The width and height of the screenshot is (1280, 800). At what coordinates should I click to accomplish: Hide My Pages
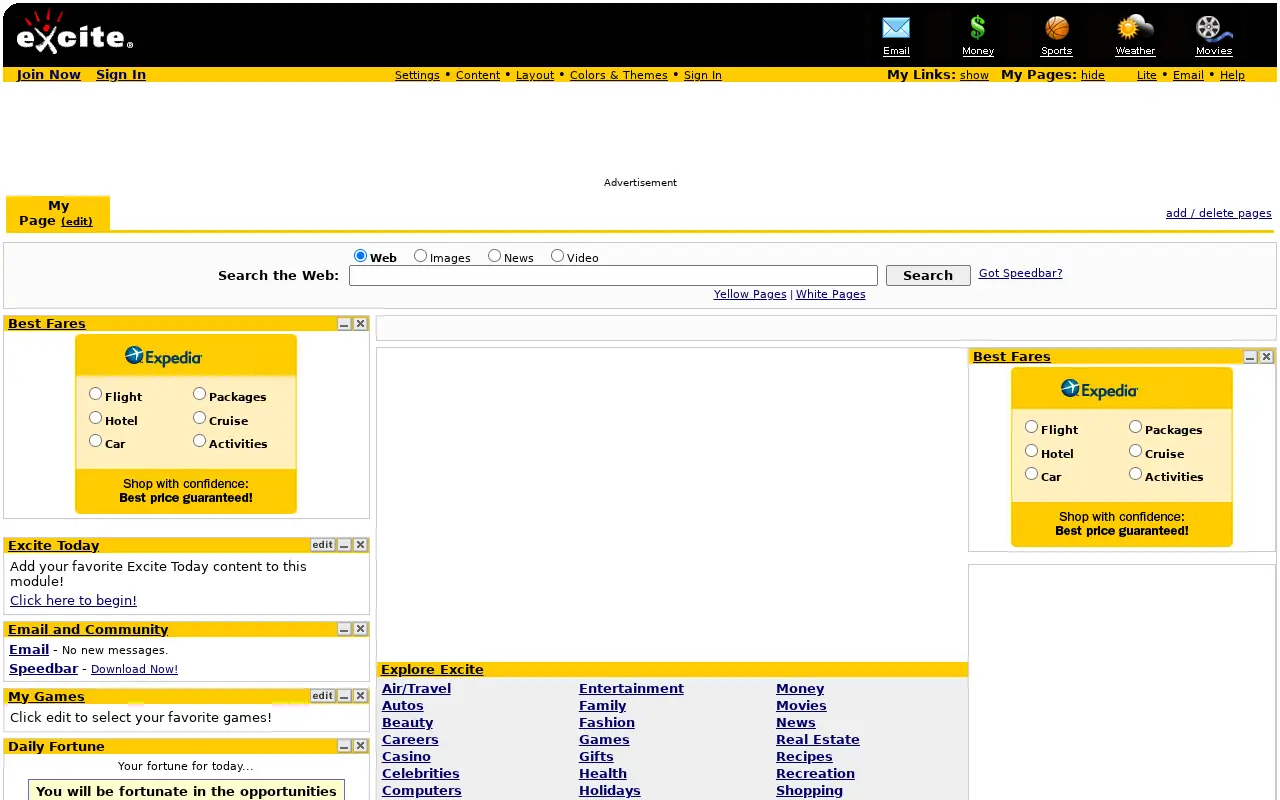pyautogui.click(x=1093, y=75)
